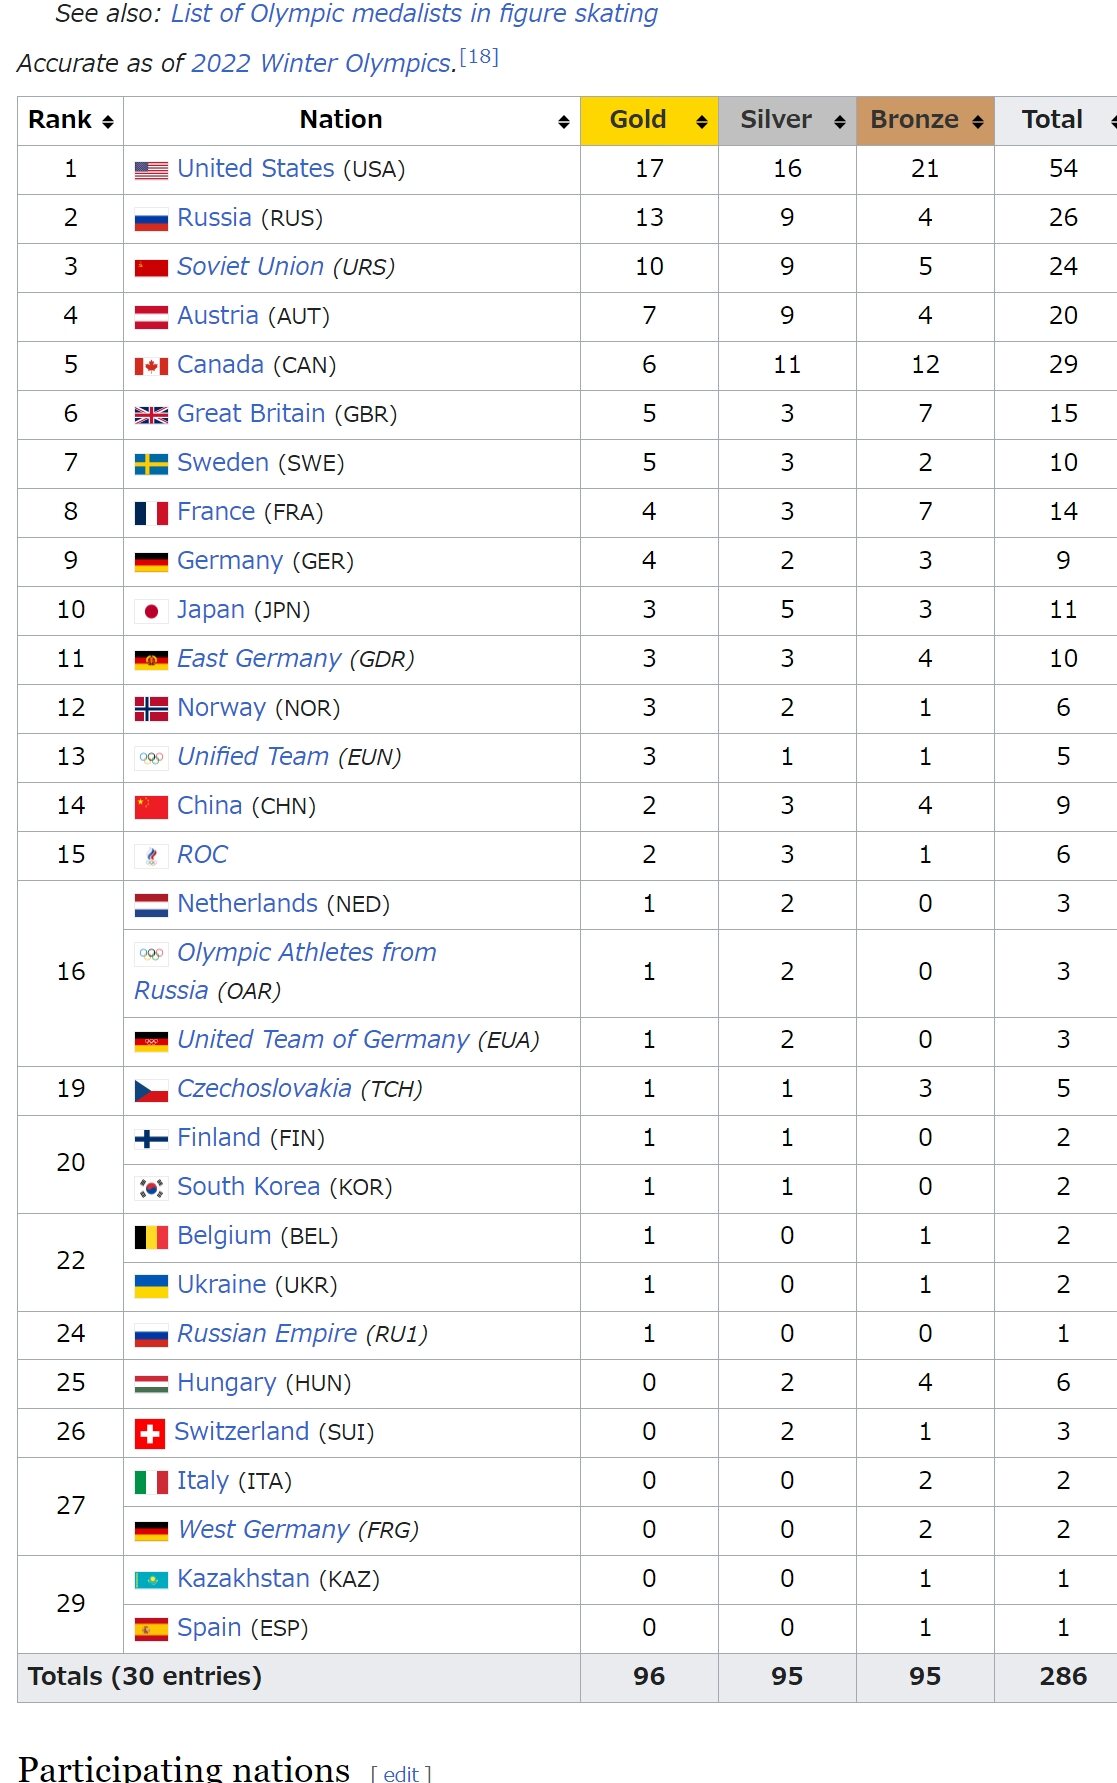Click the Great Britain flag icon
Viewport: 1117px width, 1783px height.
pyautogui.click(x=151, y=415)
